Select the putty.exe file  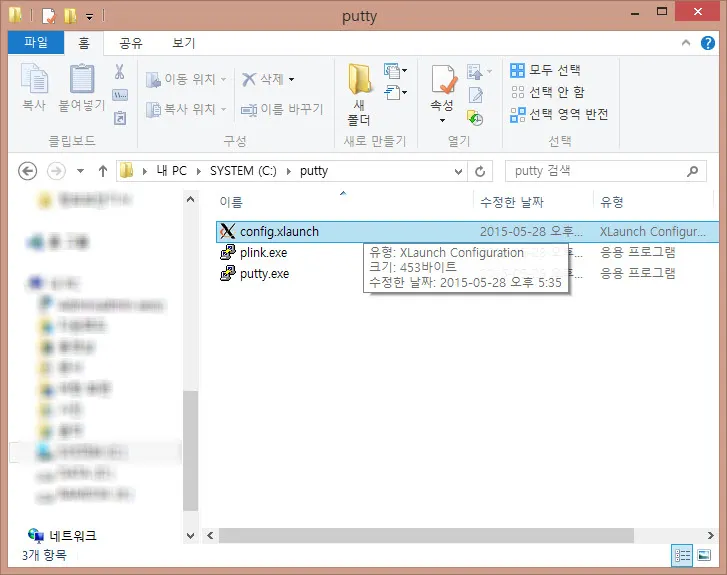point(264,274)
